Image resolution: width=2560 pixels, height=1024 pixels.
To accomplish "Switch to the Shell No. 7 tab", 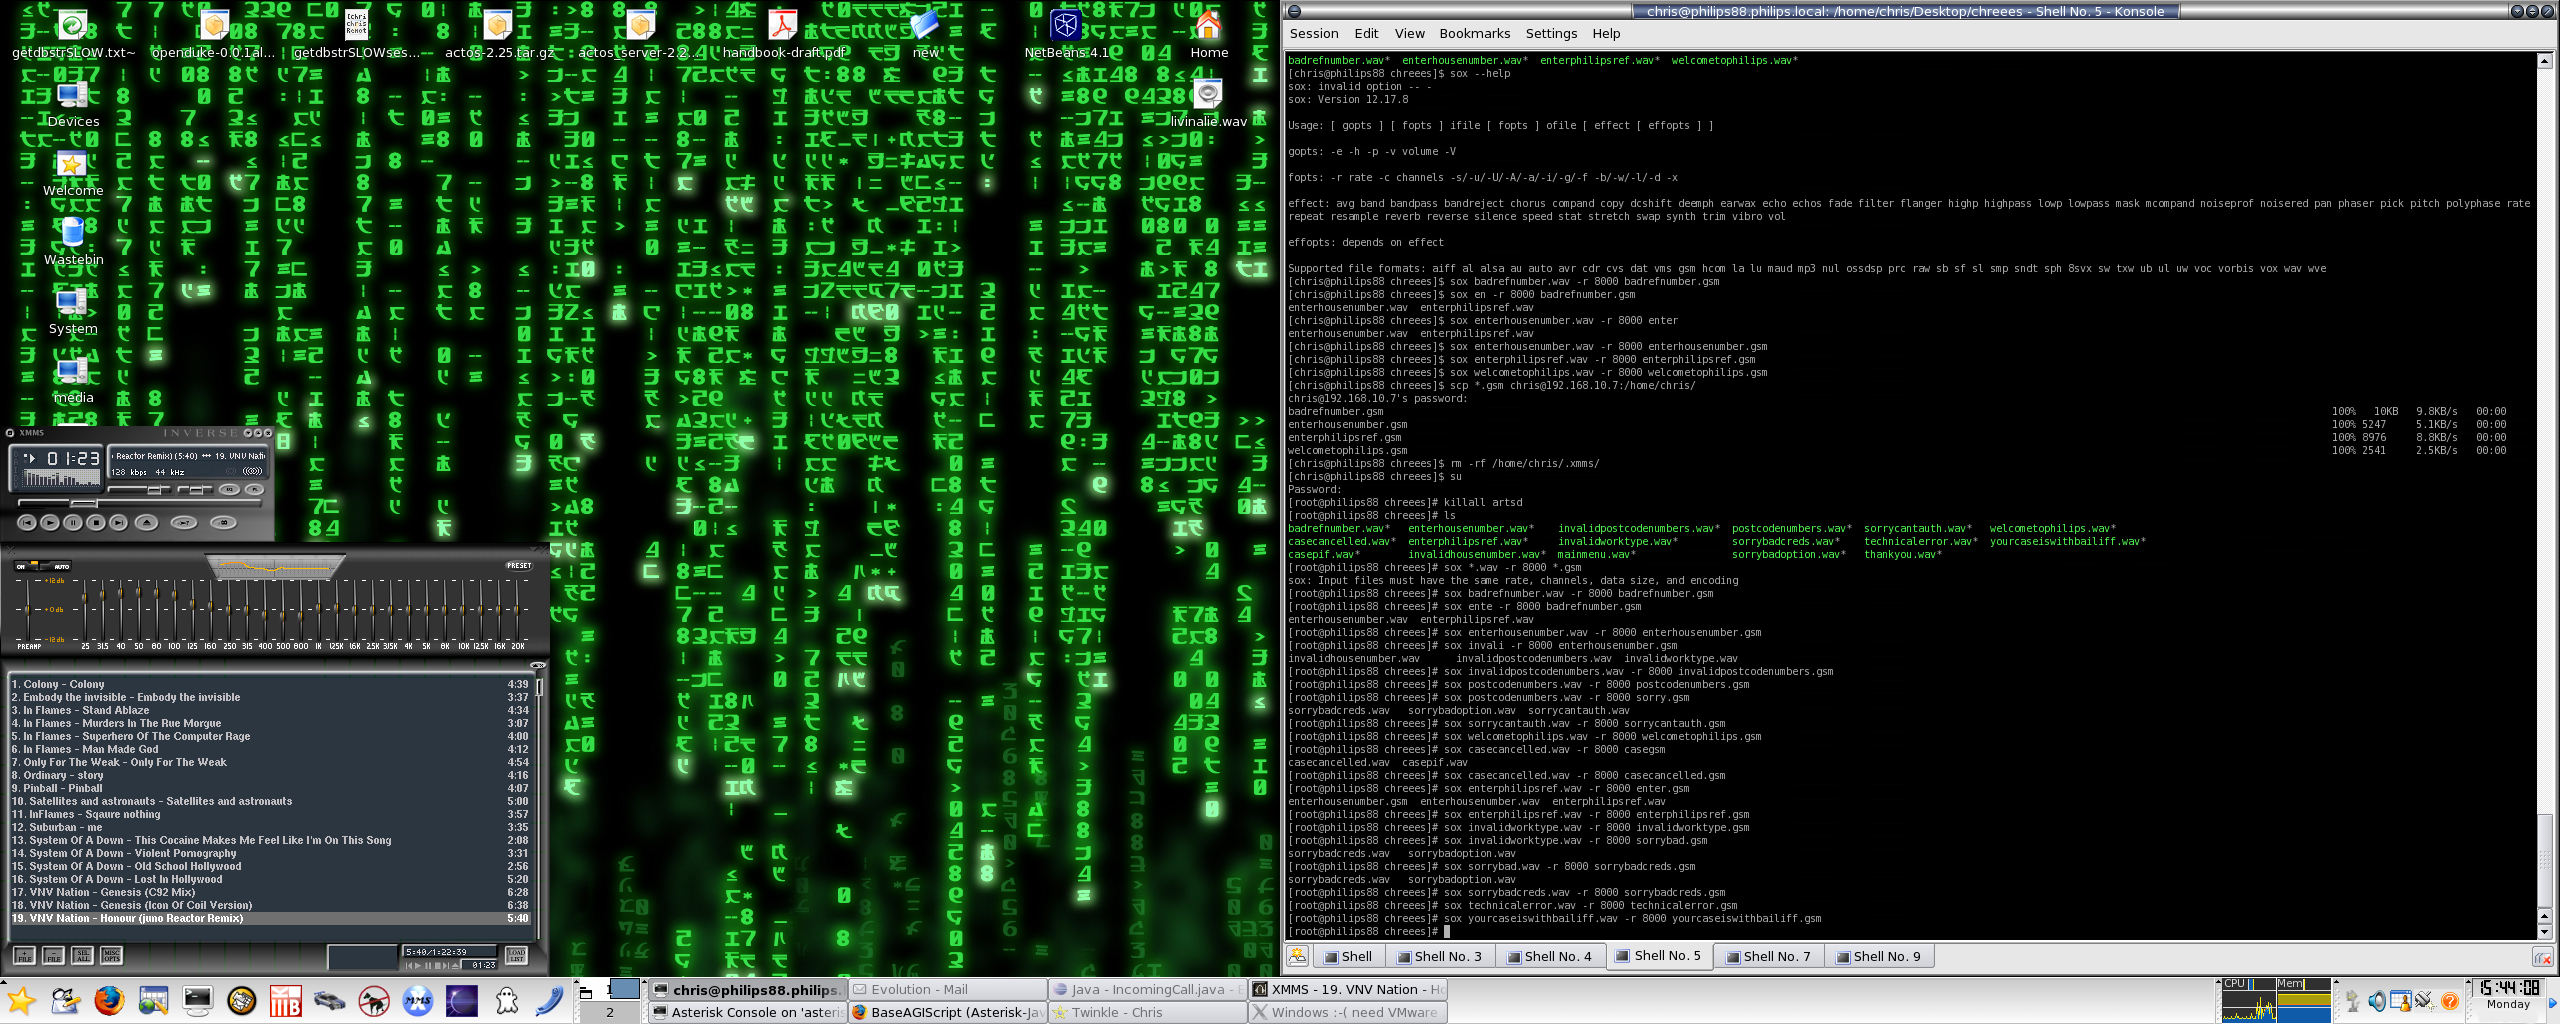I will (x=1768, y=956).
